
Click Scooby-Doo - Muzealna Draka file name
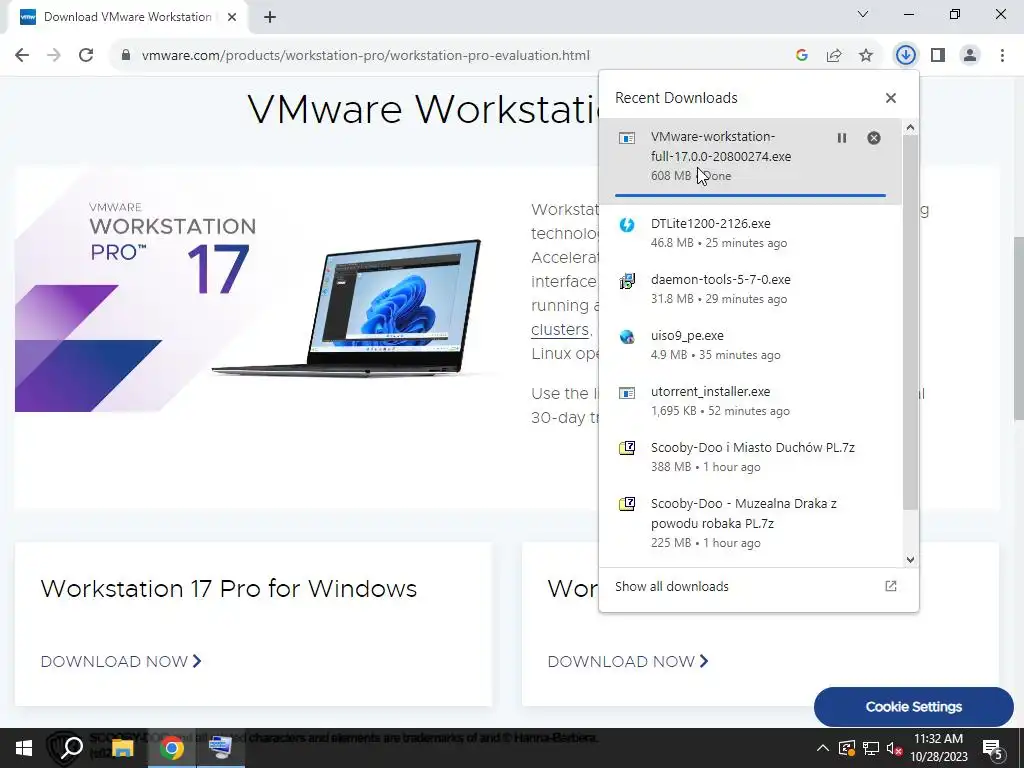tap(744, 513)
